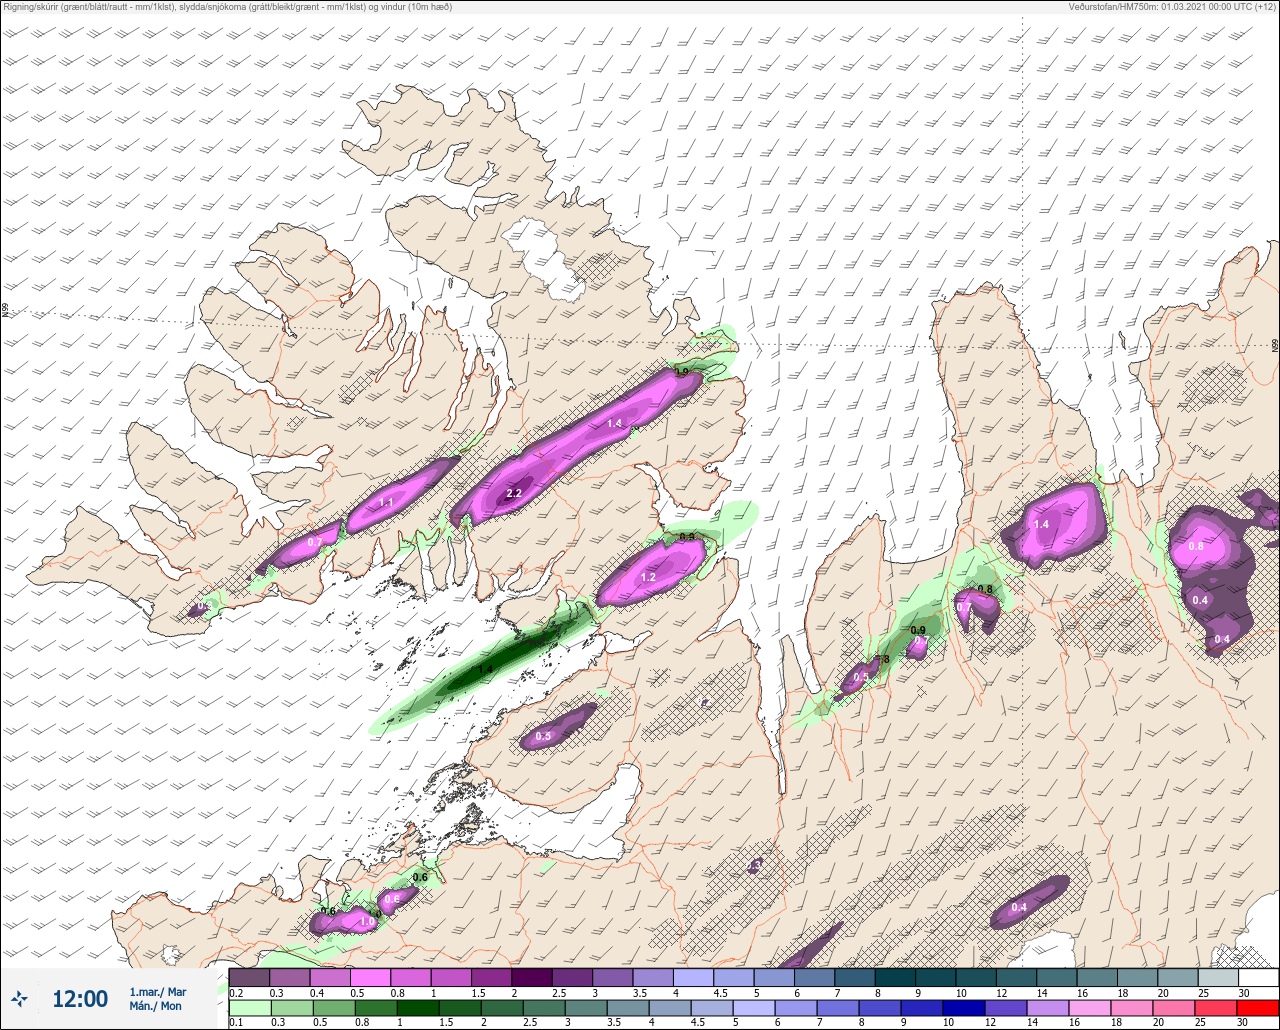The image size is (1280, 1030).
Task: Click the darkest purple swatch at 2 in the top legend
Action: click(532, 977)
